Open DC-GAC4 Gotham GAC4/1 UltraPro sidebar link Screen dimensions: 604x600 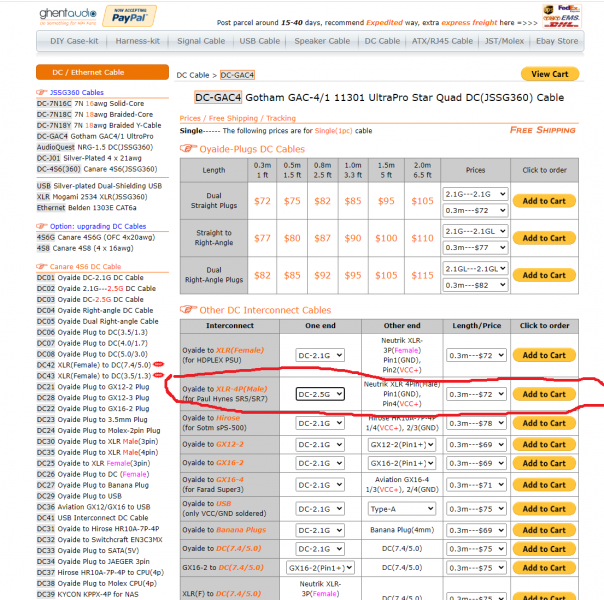(95, 136)
